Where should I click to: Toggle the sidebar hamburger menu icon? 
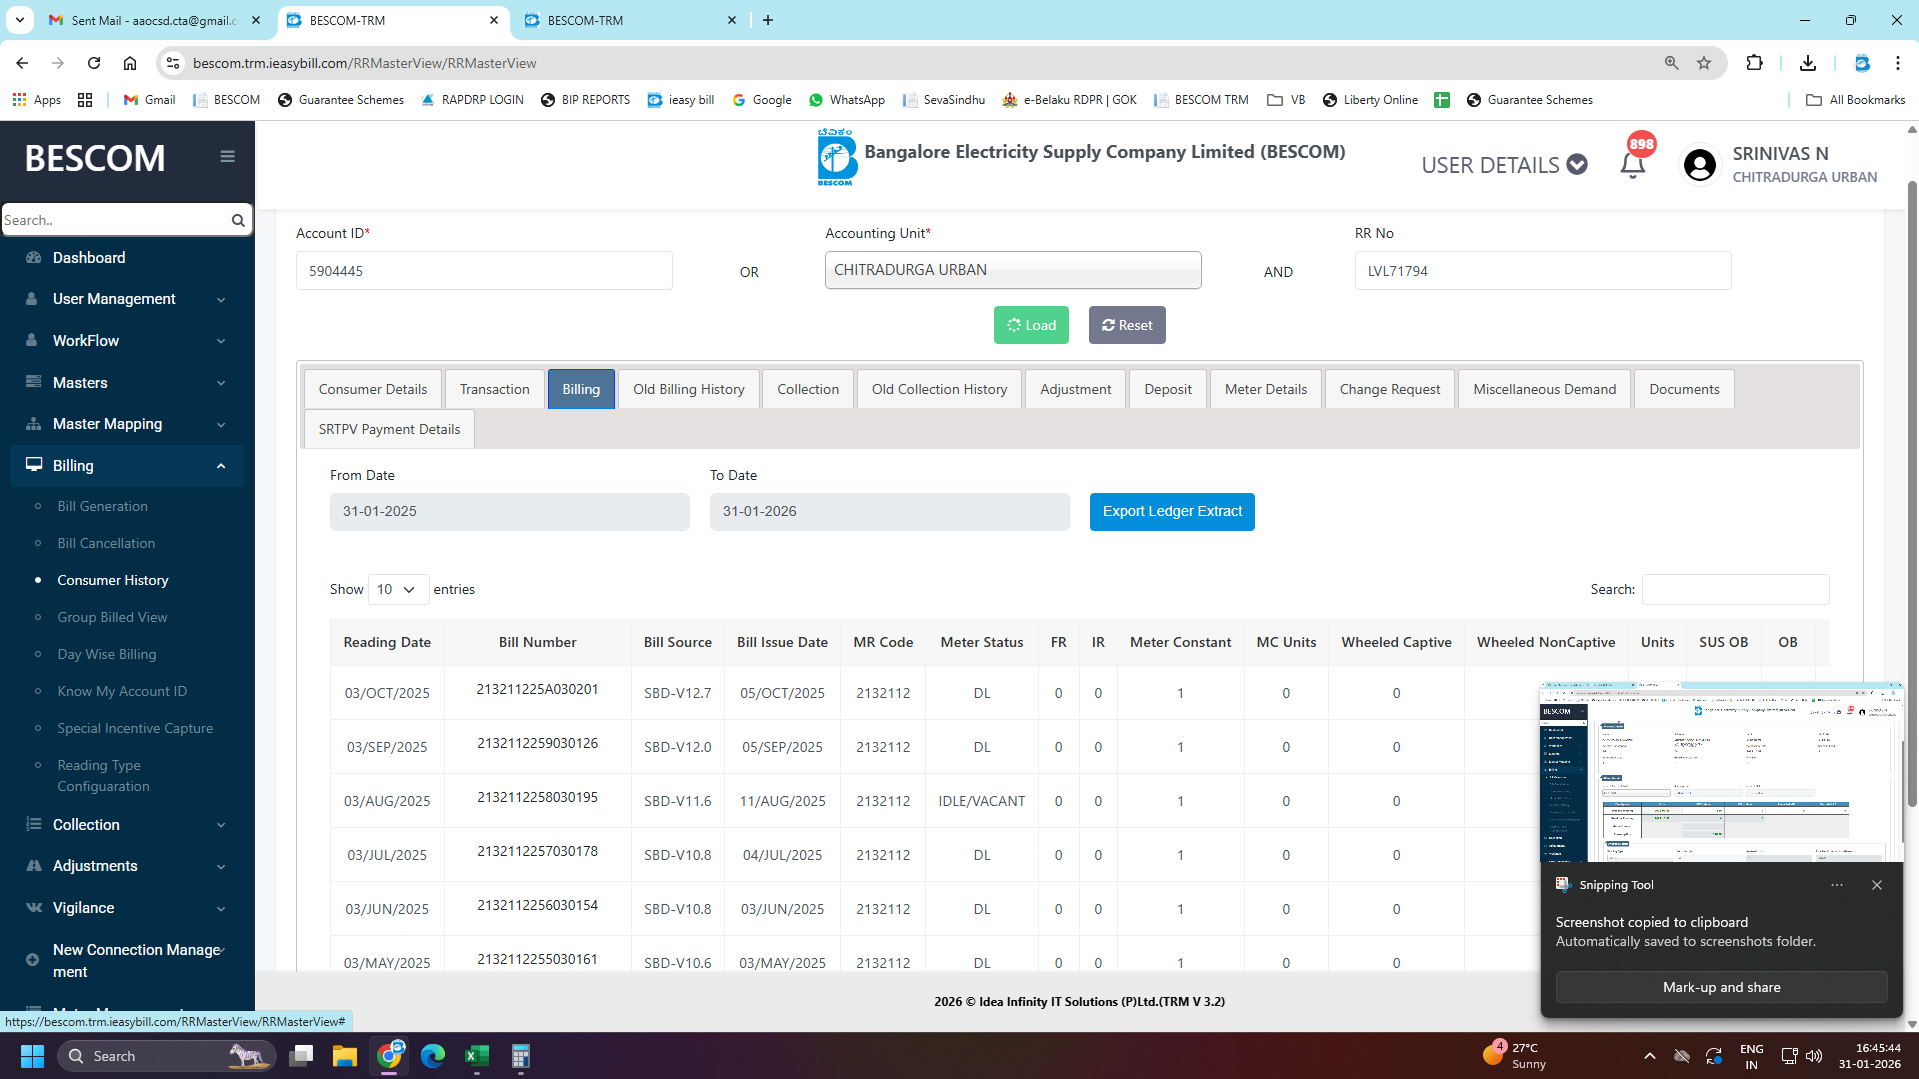pyautogui.click(x=227, y=157)
